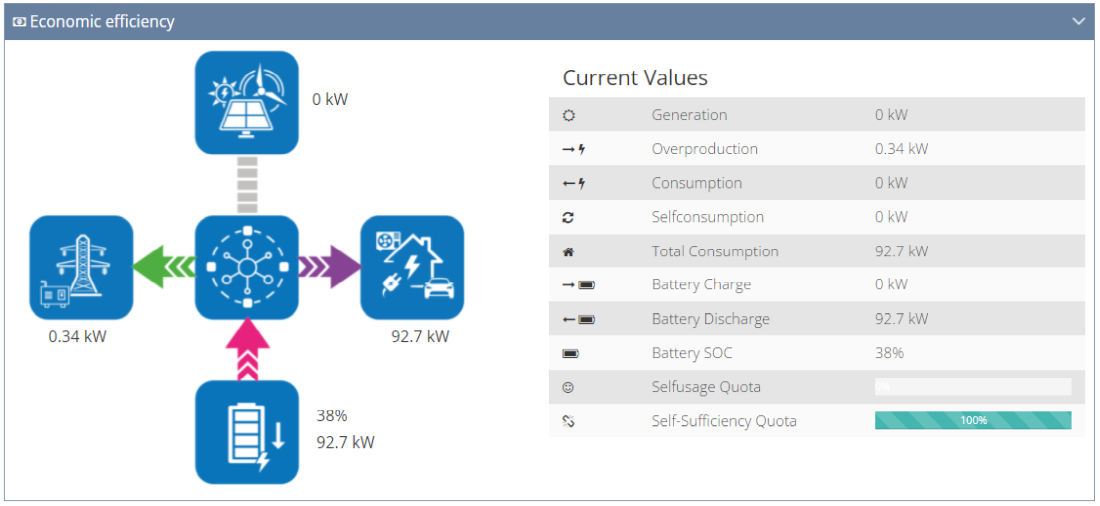Viewport: 1100px width, 506px height.
Task: Click the pink battery discharge arrow
Action: [x=246, y=350]
